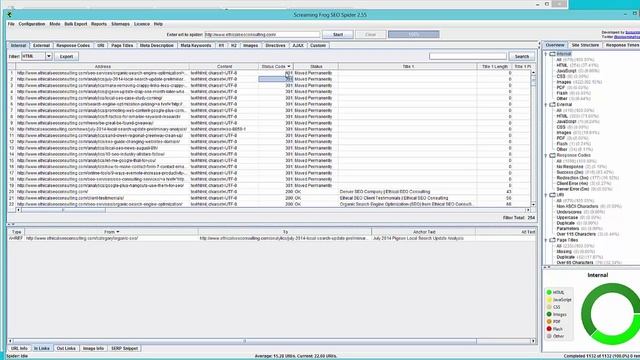Image resolution: width=640 pixels, height=360 pixels.
Task: Open the Sitemaps menu
Action: (120, 24)
